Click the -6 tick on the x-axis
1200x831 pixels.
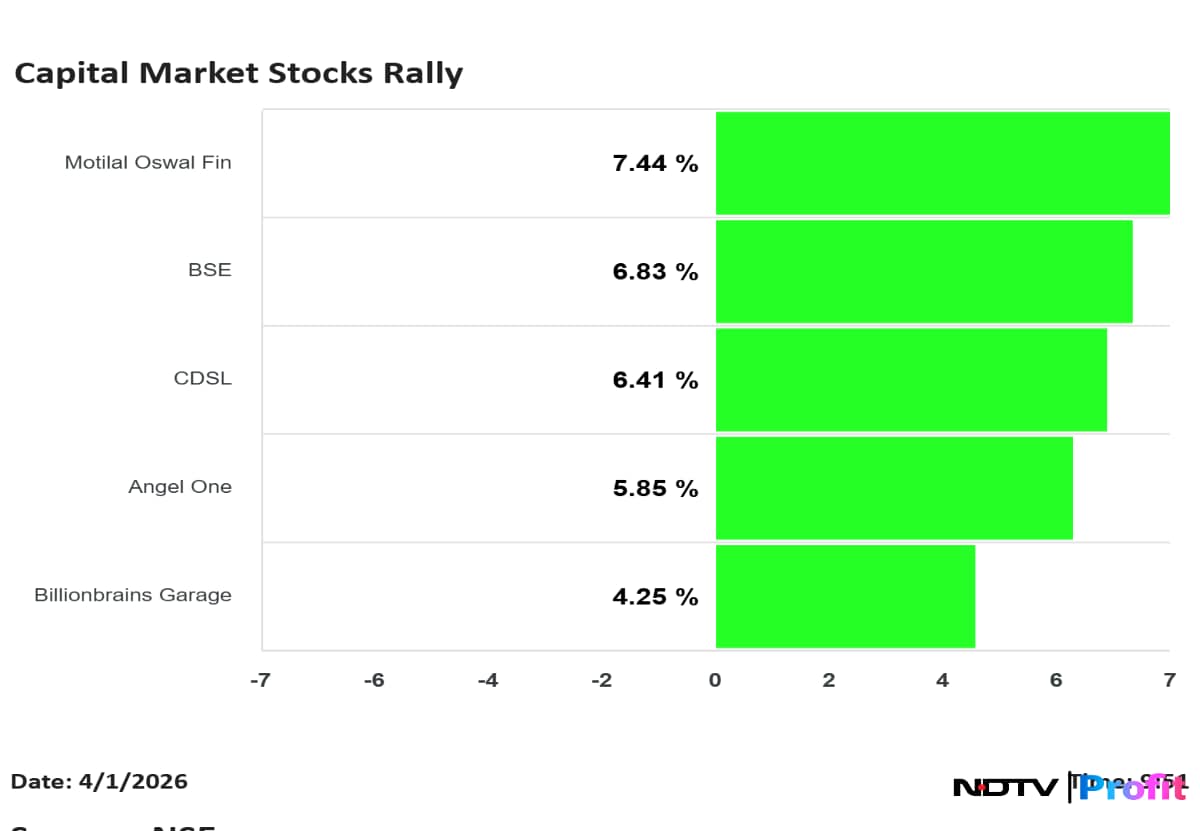click(x=373, y=680)
